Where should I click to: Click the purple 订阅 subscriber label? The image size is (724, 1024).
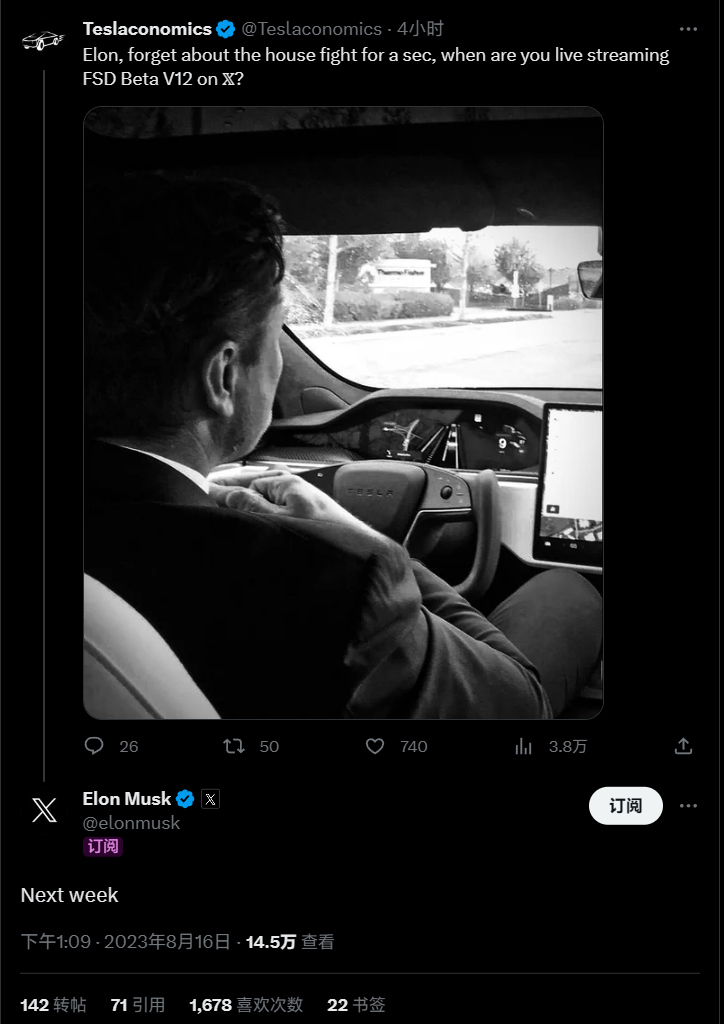[x=103, y=846]
